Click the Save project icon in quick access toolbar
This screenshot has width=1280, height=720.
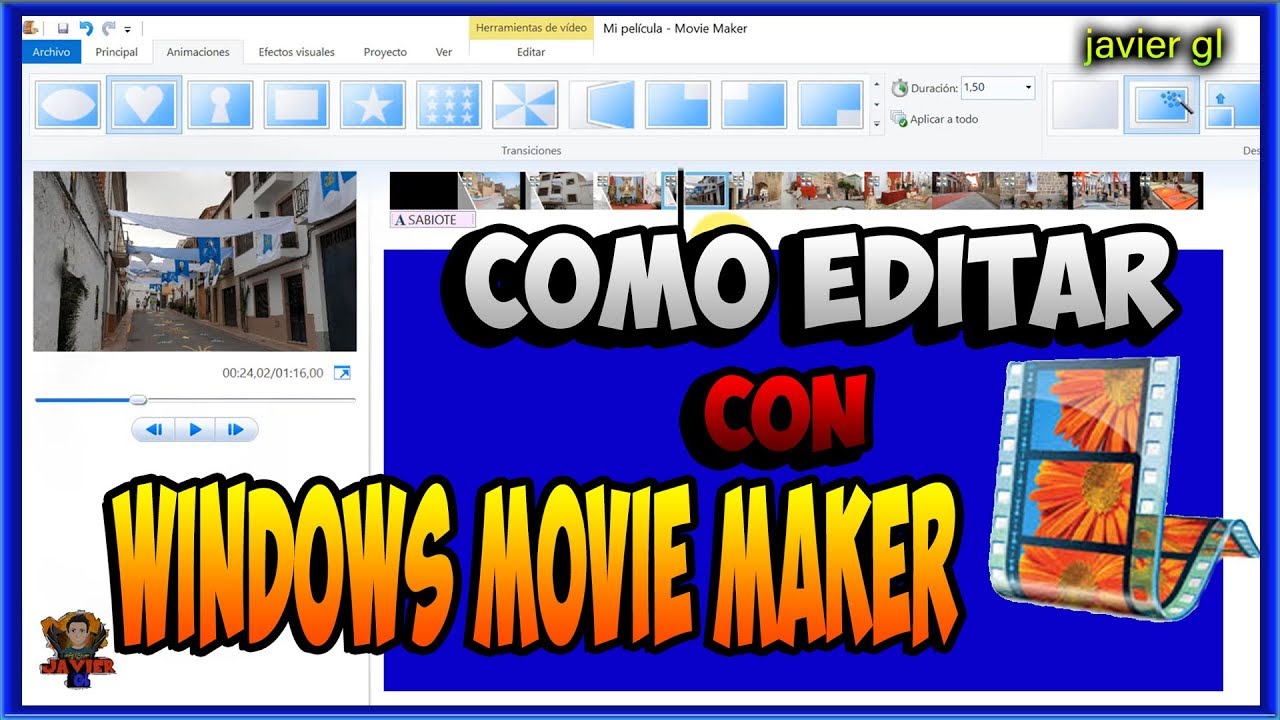click(x=63, y=29)
